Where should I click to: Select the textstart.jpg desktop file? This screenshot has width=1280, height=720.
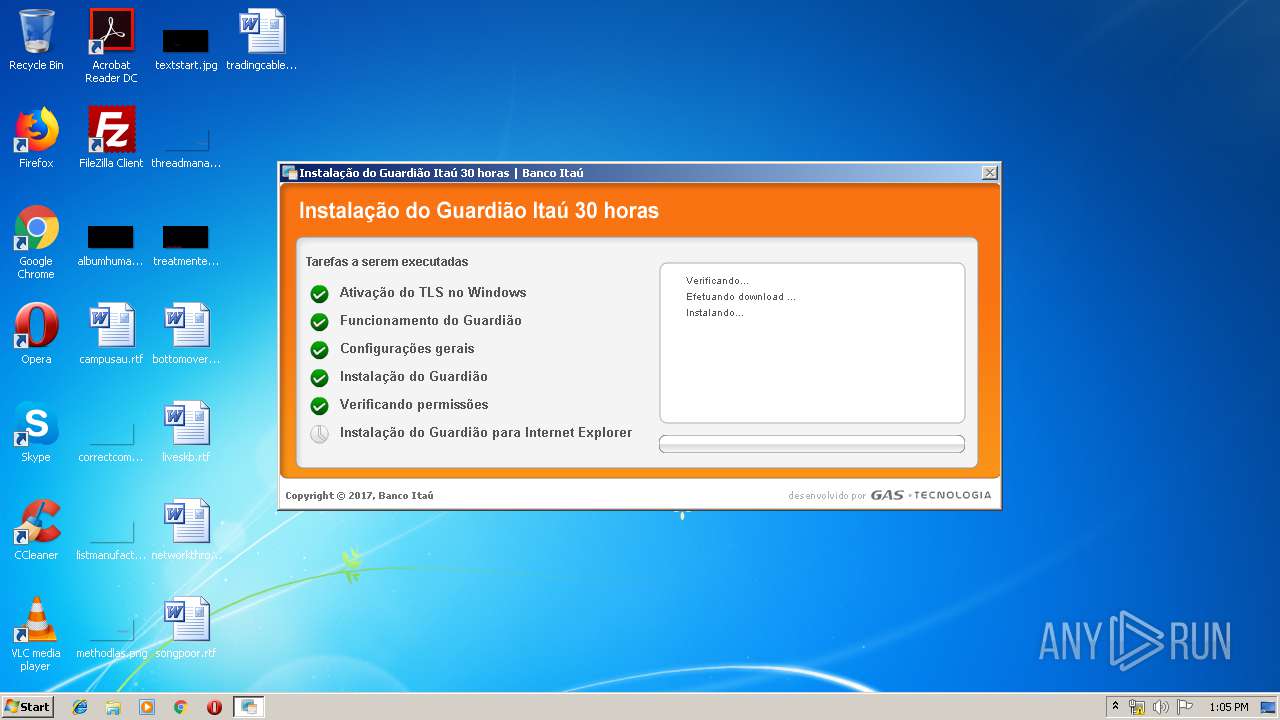coord(186,49)
